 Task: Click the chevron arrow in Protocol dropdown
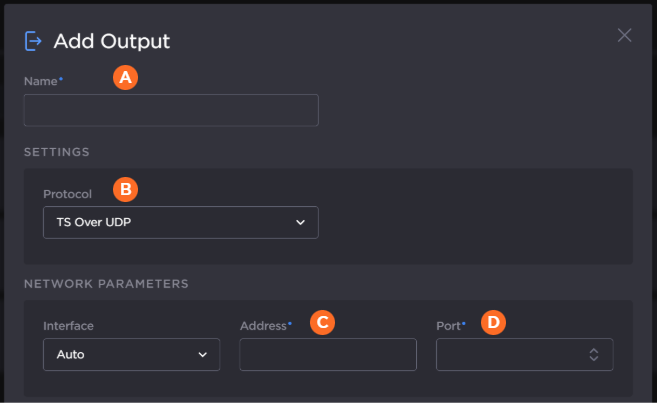(x=300, y=222)
